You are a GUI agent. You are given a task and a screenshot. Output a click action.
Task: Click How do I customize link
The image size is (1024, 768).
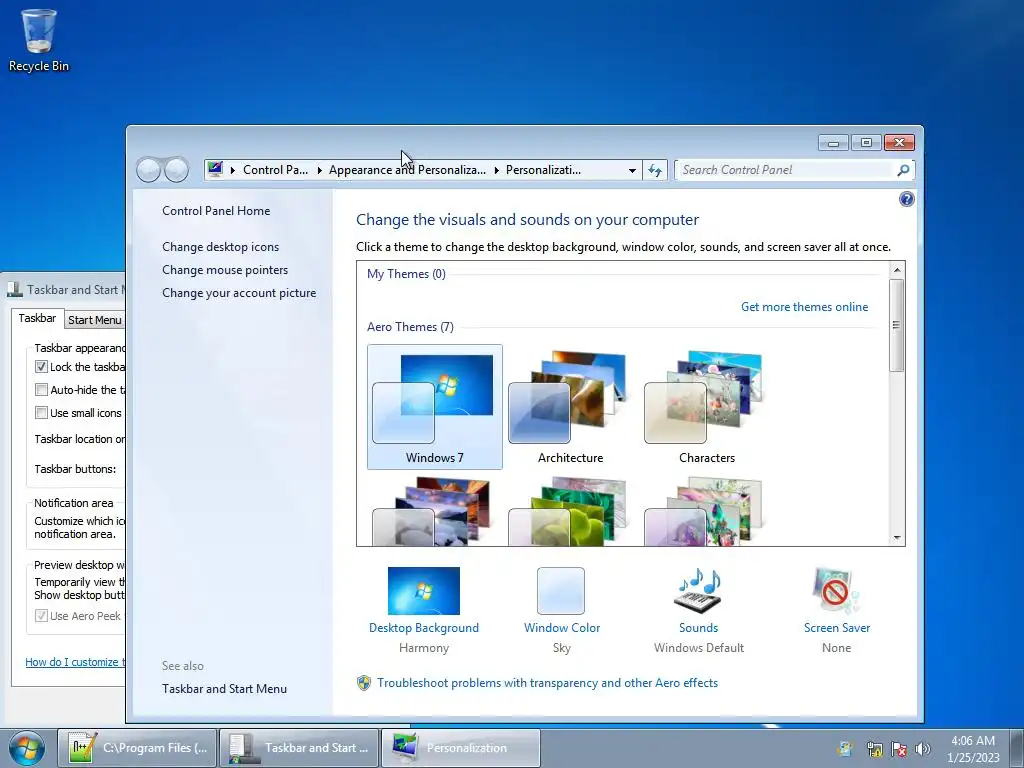74,662
